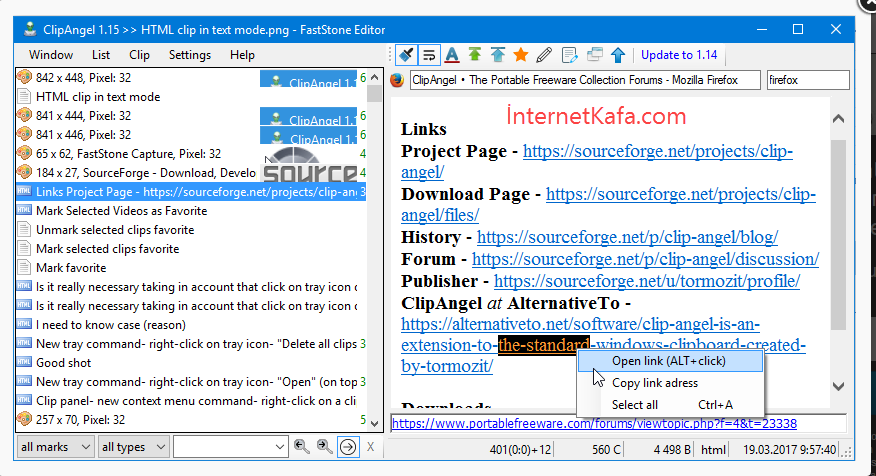The image size is (876, 476).
Task: Select the Links Project Page clip row
Action: pos(191,192)
